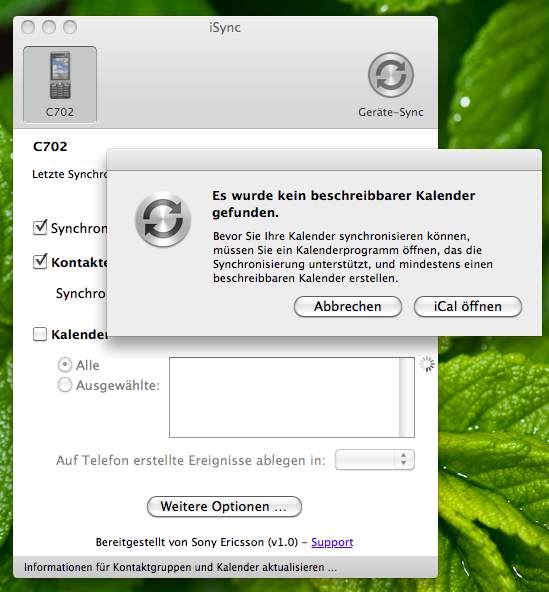The width and height of the screenshot is (549, 592).
Task: Click Abbrechen in the dialog
Action: 348,306
